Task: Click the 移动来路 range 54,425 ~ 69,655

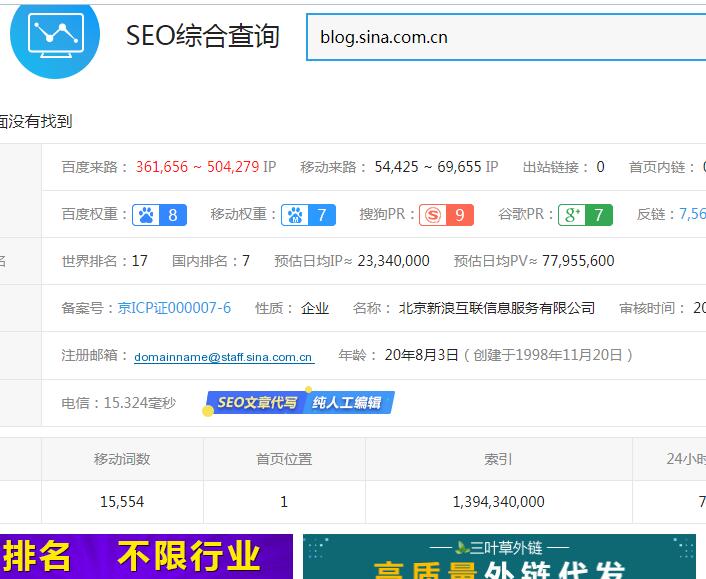Action: click(x=428, y=167)
